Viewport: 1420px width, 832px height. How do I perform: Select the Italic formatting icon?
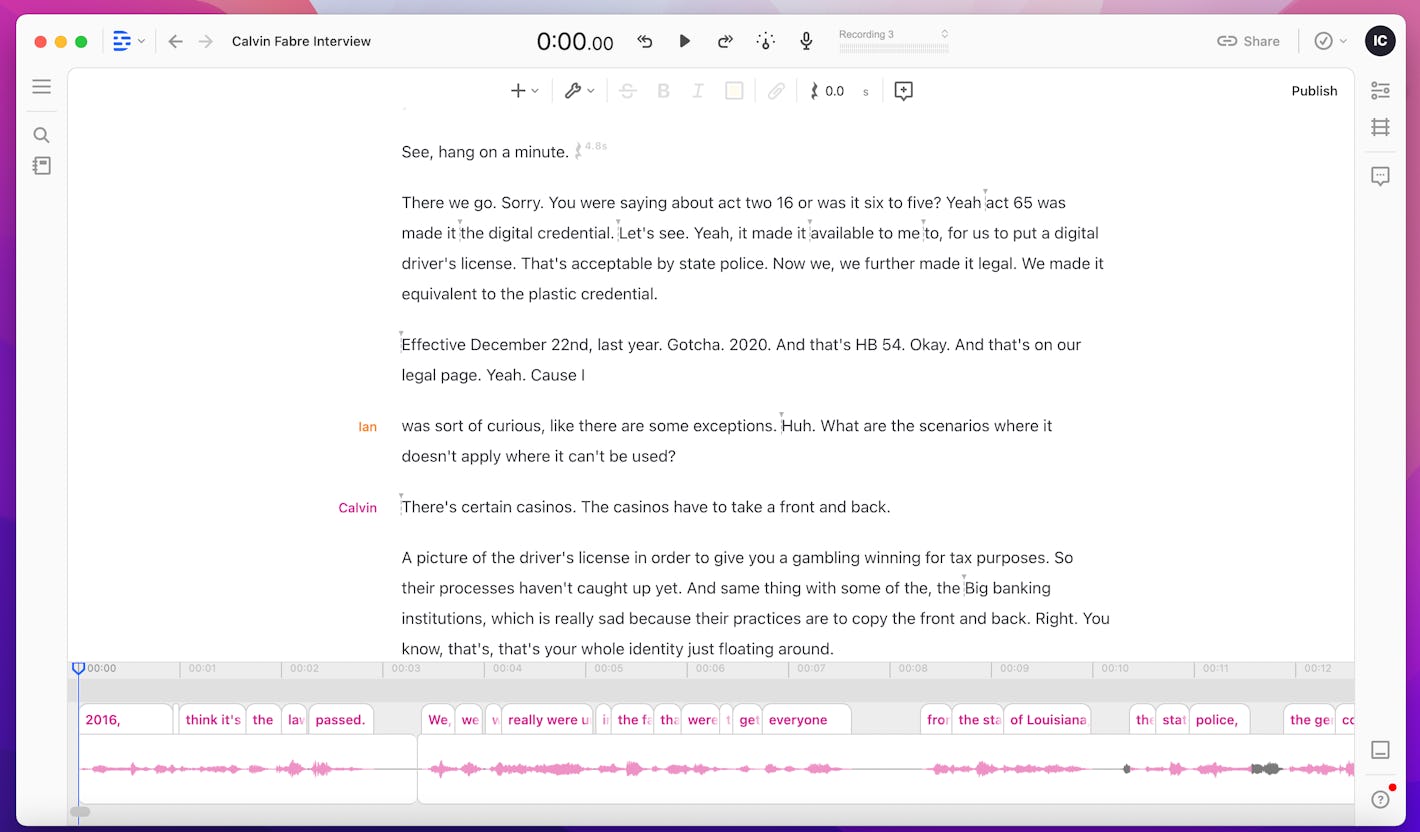coord(698,90)
